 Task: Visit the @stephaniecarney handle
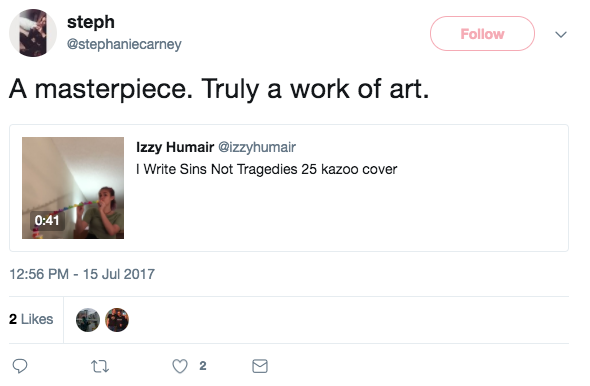(124, 44)
